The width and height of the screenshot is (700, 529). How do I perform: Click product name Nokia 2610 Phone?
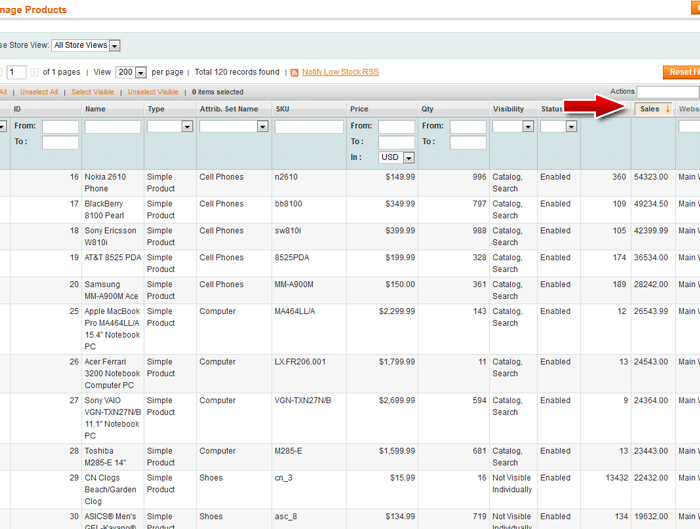click(105, 183)
